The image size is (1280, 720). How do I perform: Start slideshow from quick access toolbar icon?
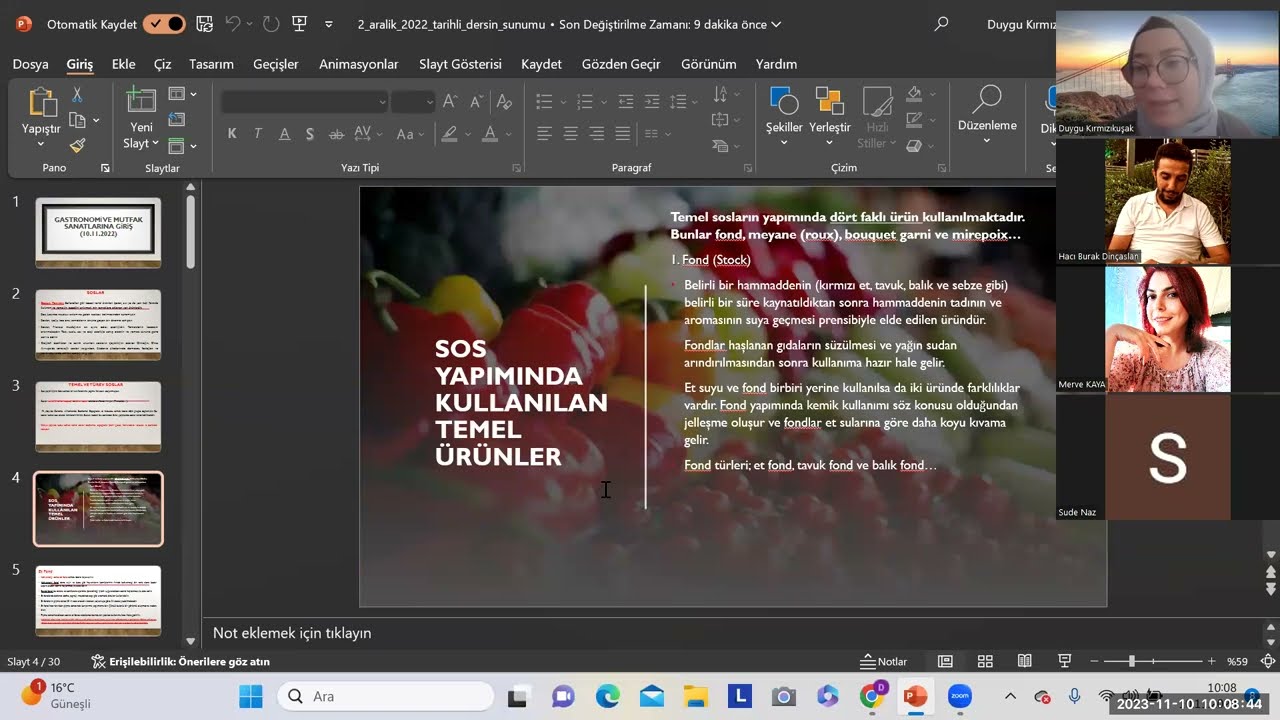click(x=299, y=24)
